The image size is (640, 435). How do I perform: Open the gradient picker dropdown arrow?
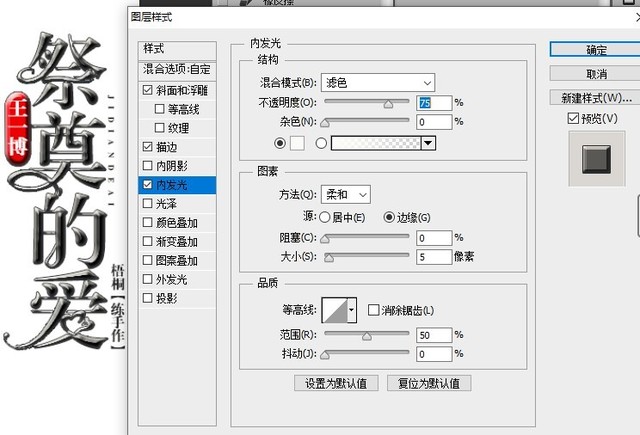pos(428,143)
